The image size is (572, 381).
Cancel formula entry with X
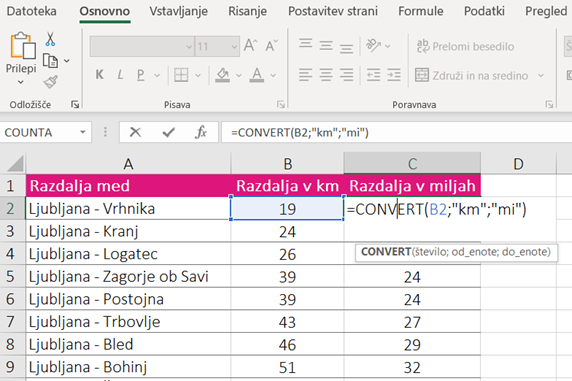135,132
